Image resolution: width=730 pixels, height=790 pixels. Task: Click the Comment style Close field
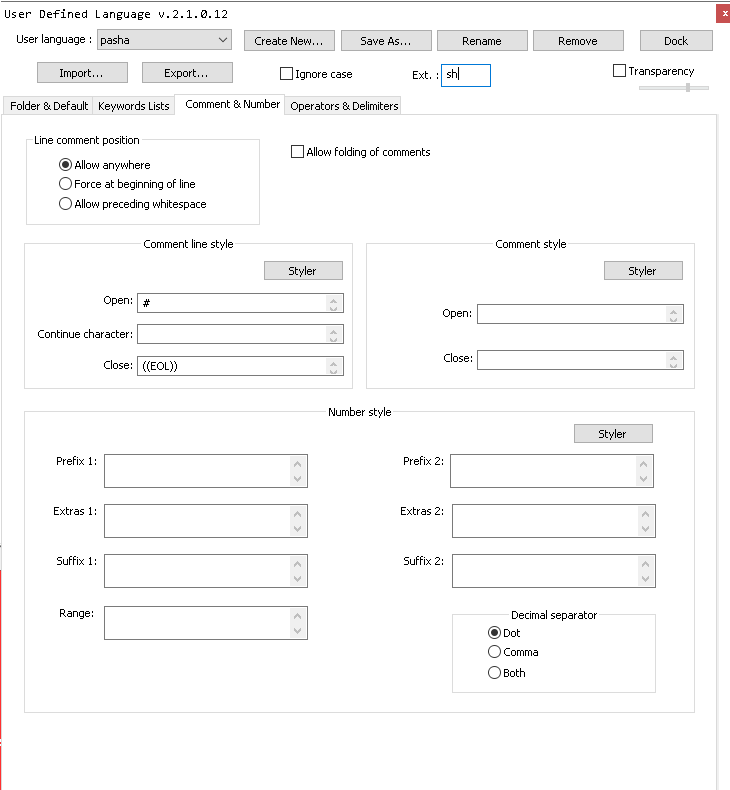580,360
